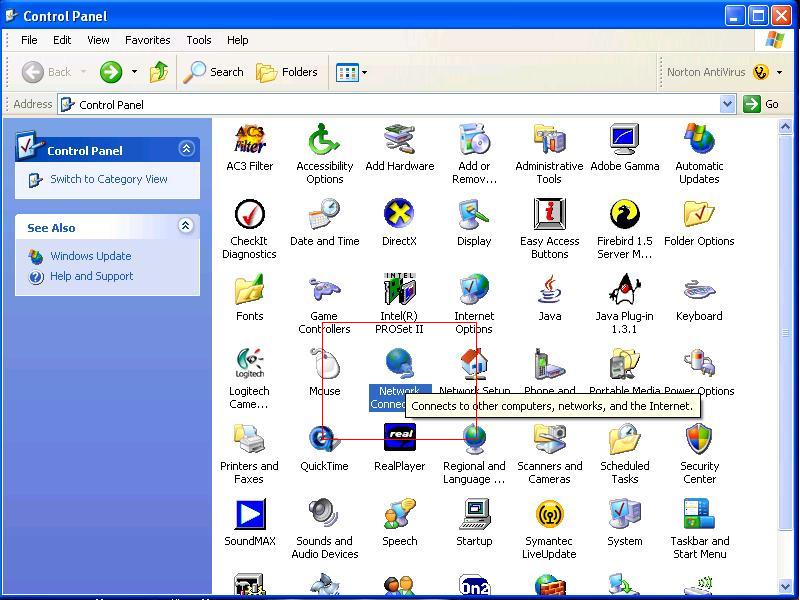Open Administrative Tools

tap(549, 139)
